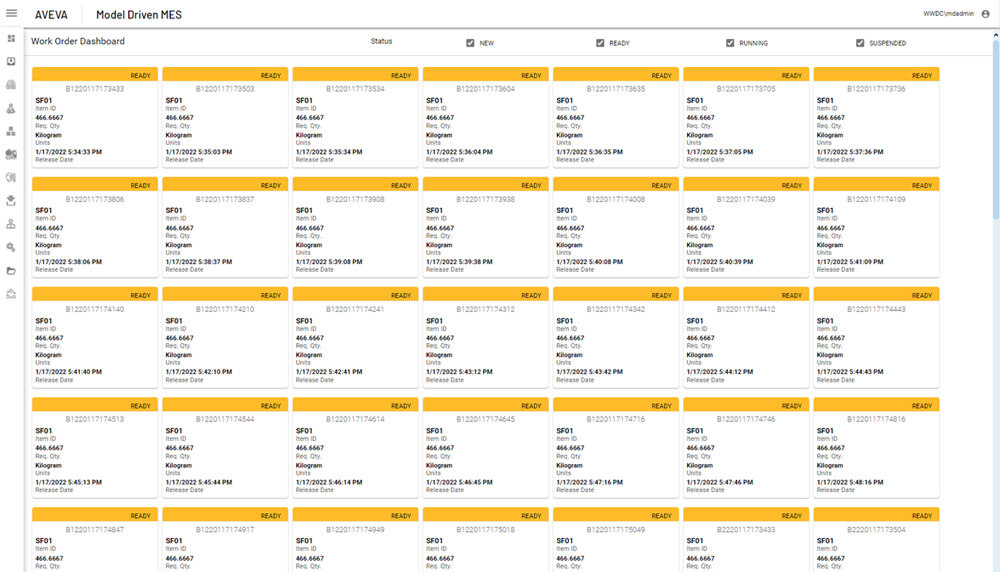Image resolution: width=1000 pixels, height=572 pixels.
Task: Click the scrollbar up arrow
Action: click(x=995, y=33)
